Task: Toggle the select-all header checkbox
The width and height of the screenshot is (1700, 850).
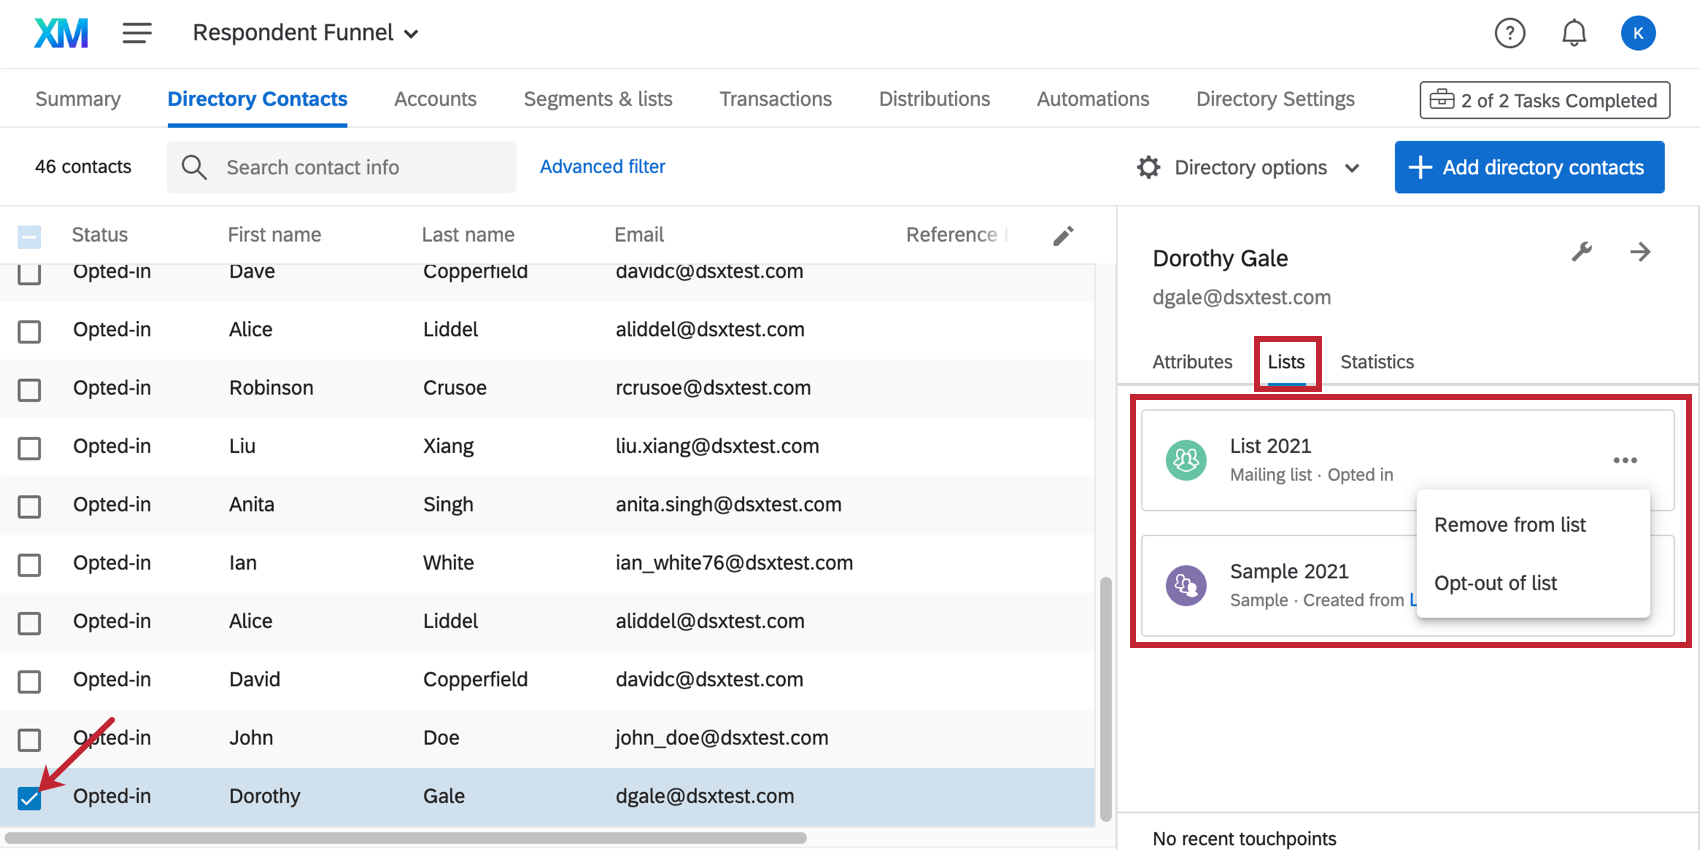Action: [30, 236]
